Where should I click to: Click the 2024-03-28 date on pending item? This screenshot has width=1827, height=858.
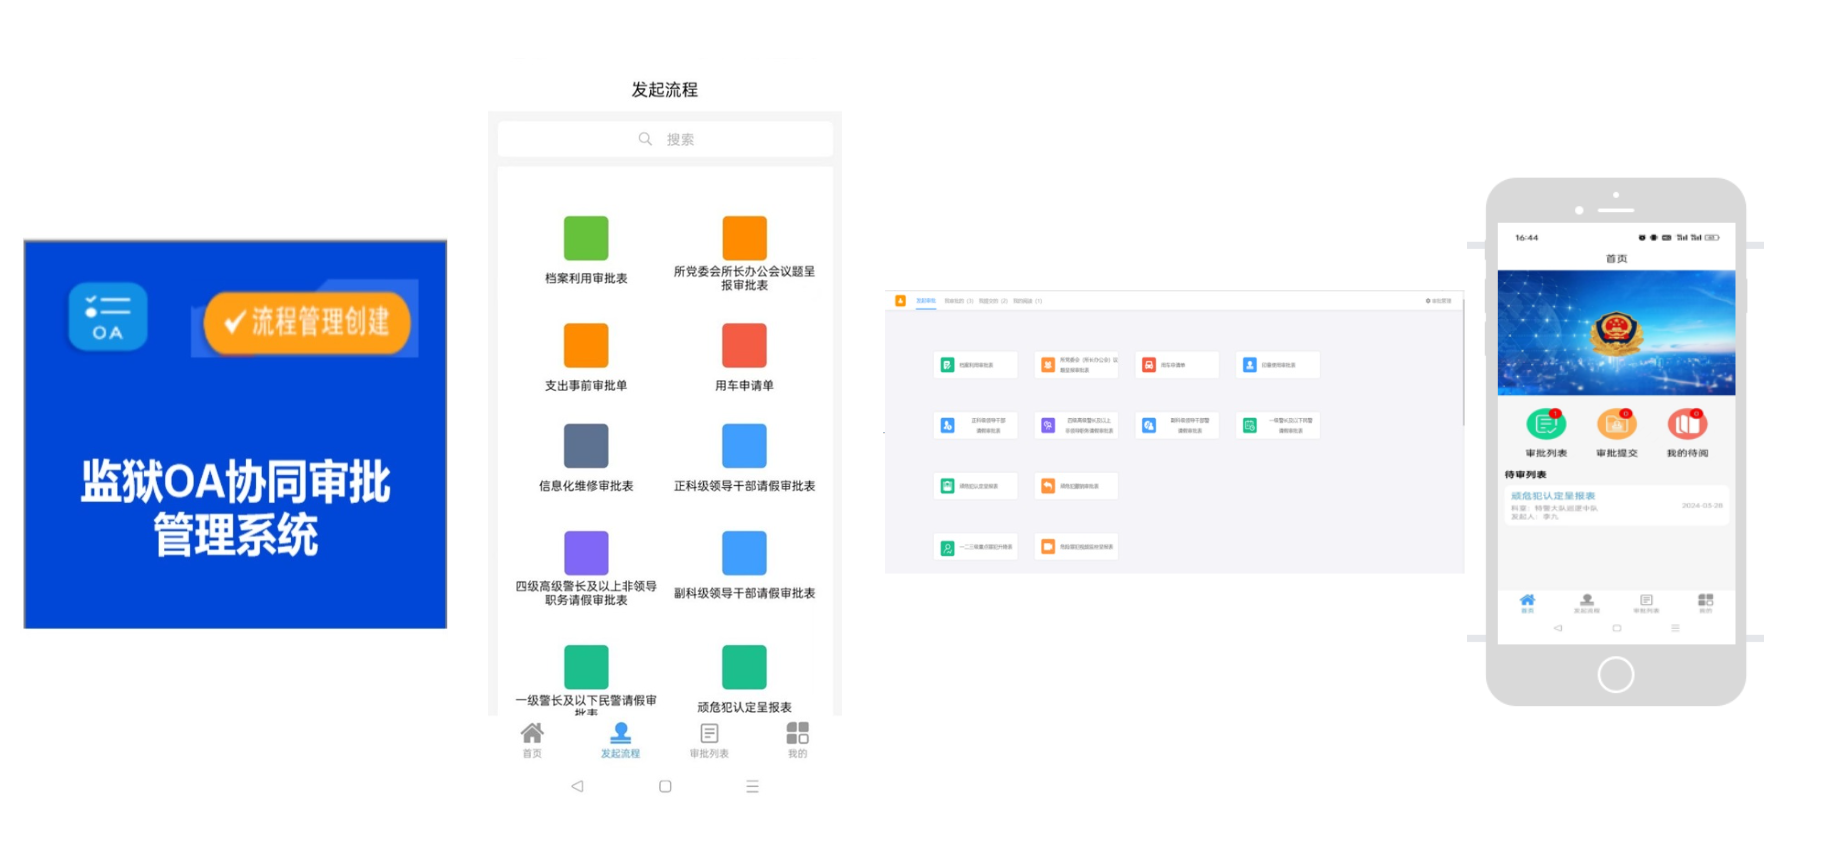[x=1702, y=505]
